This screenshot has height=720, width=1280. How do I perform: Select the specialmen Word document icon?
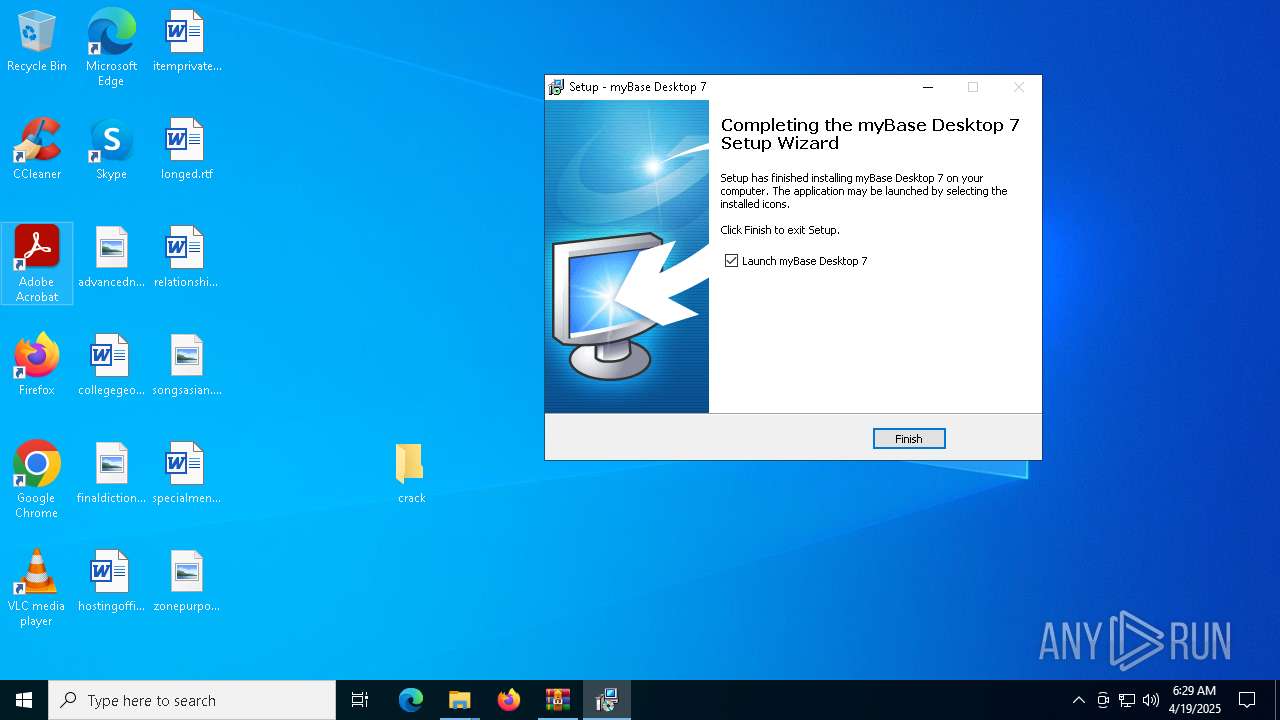click(x=187, y=473)
